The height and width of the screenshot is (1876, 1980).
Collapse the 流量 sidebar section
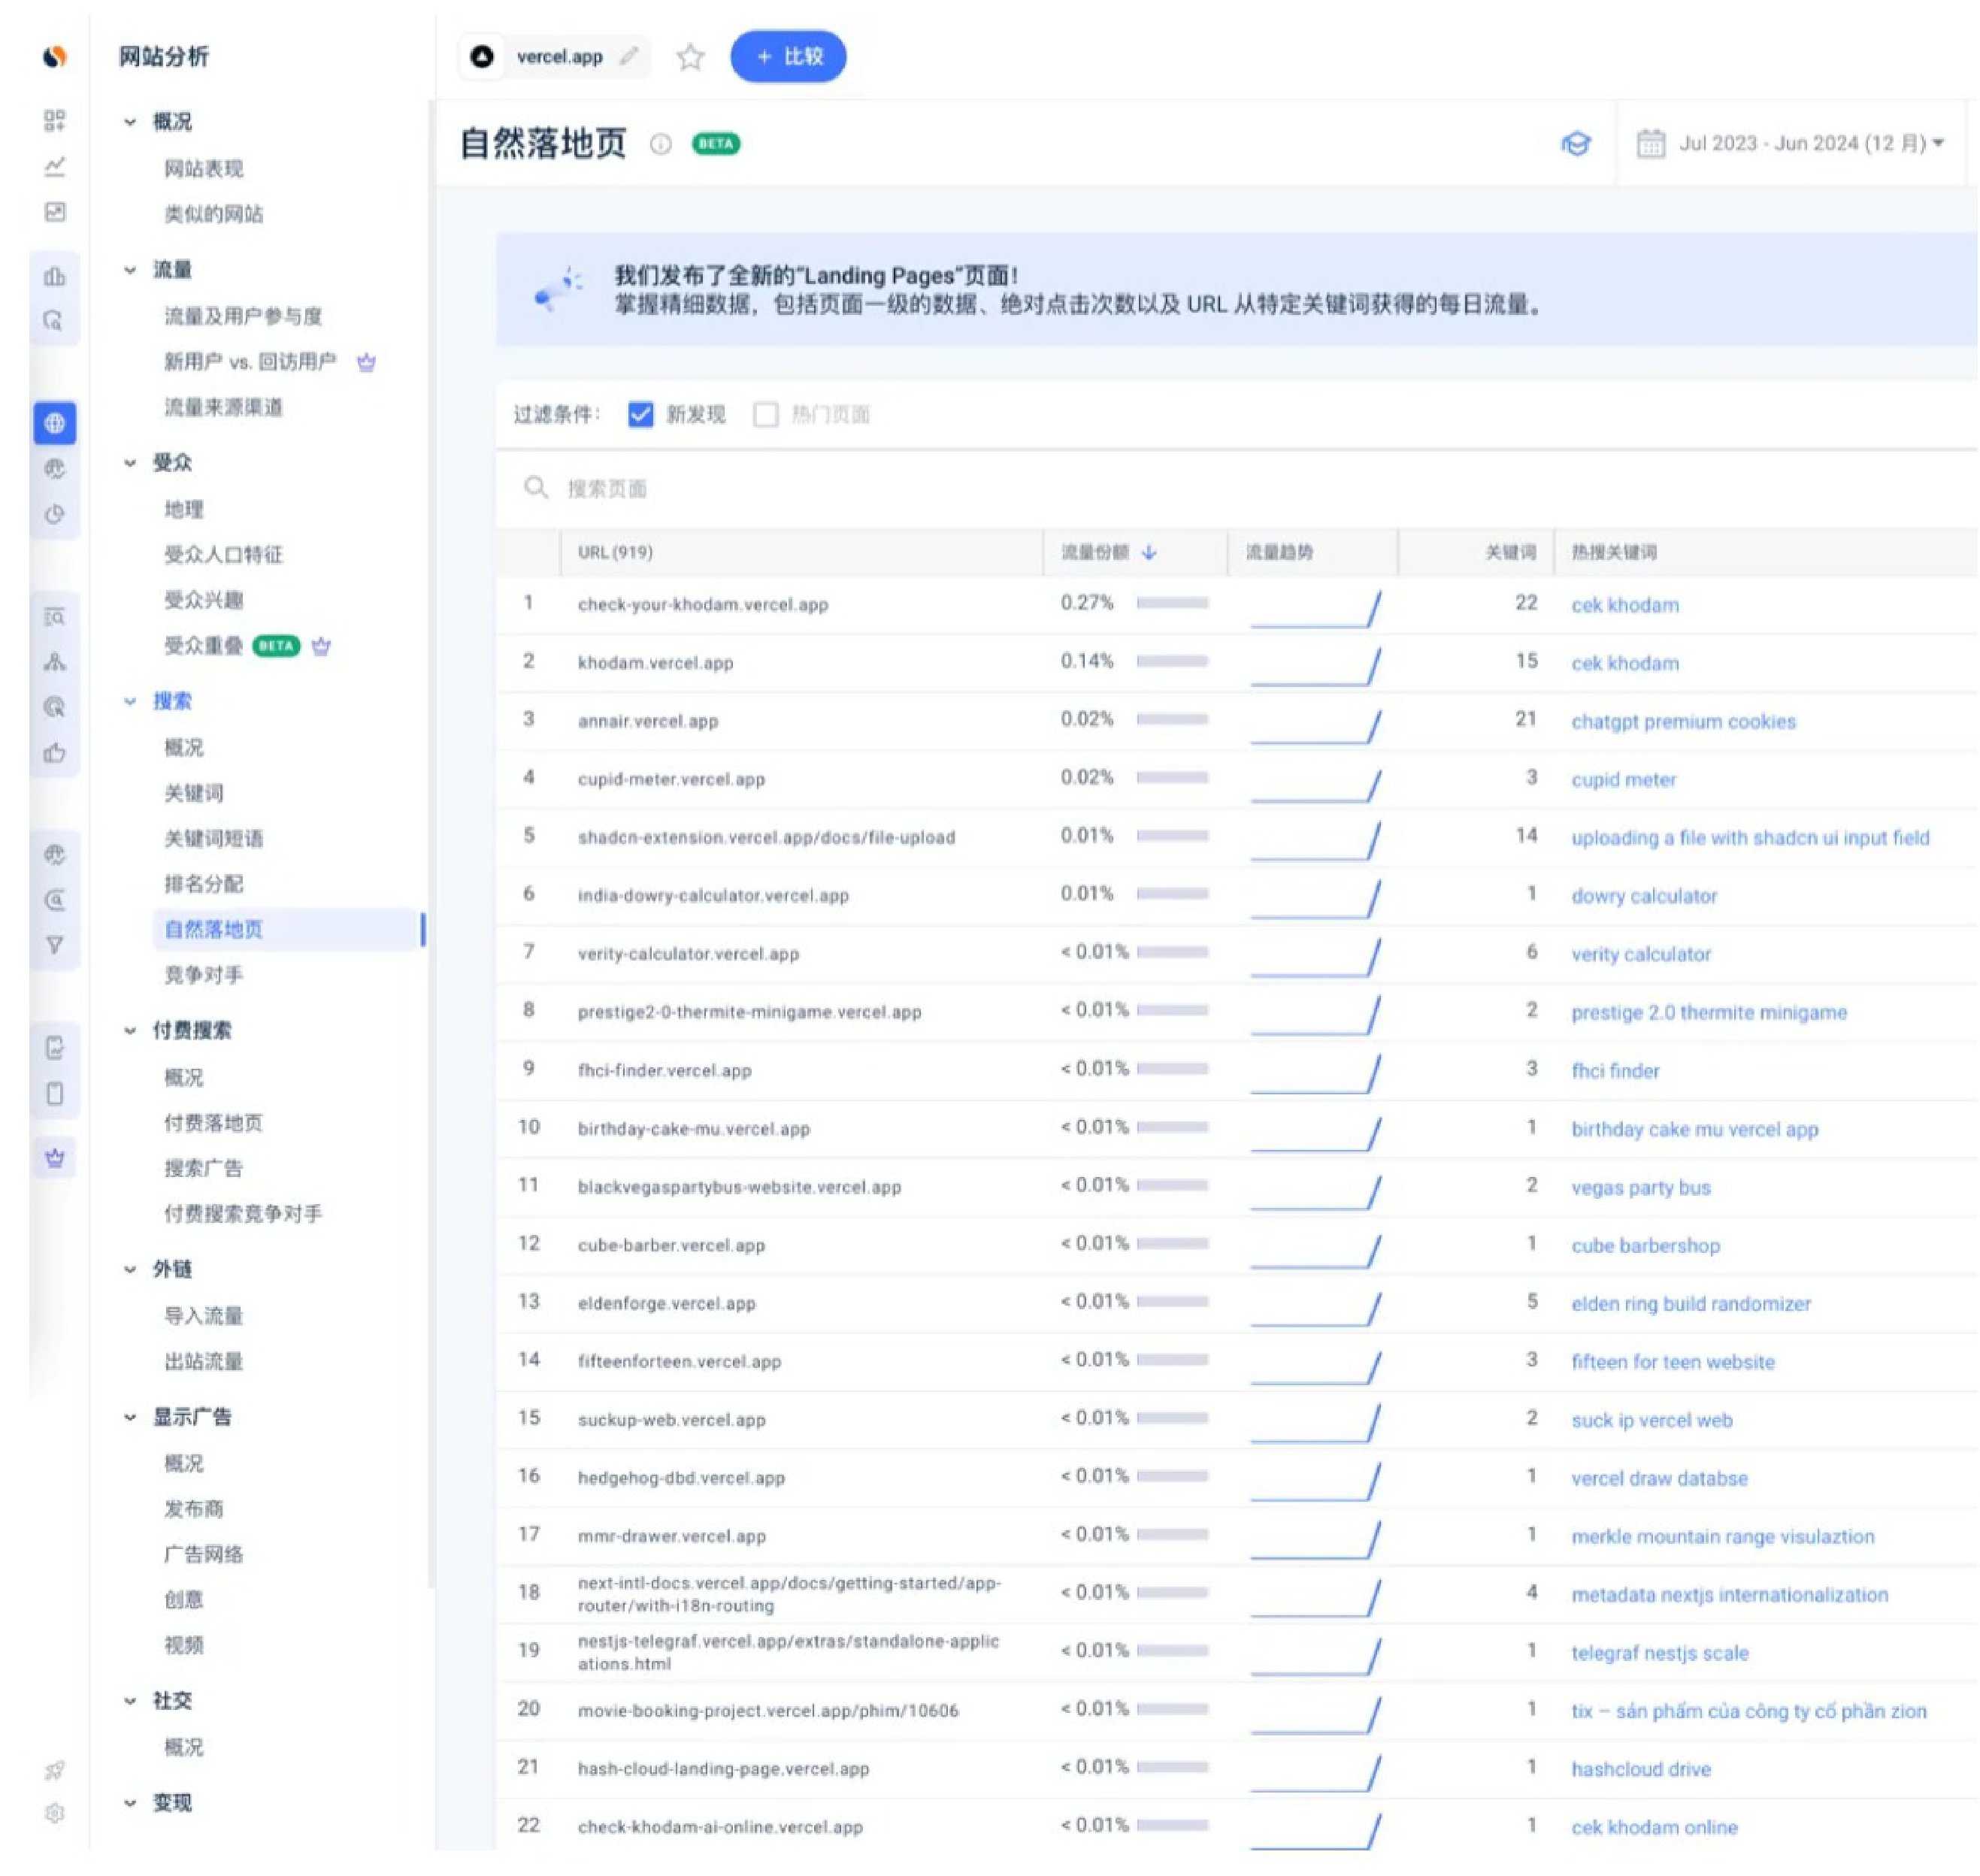[x=130, y=270]
